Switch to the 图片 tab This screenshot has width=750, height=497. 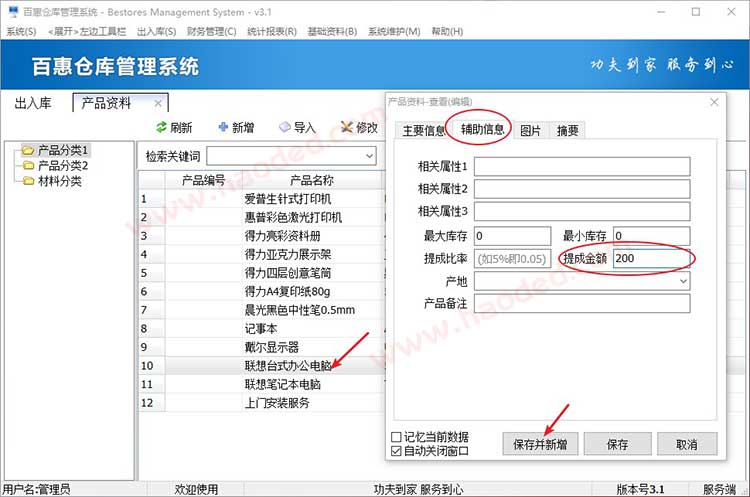531,130
